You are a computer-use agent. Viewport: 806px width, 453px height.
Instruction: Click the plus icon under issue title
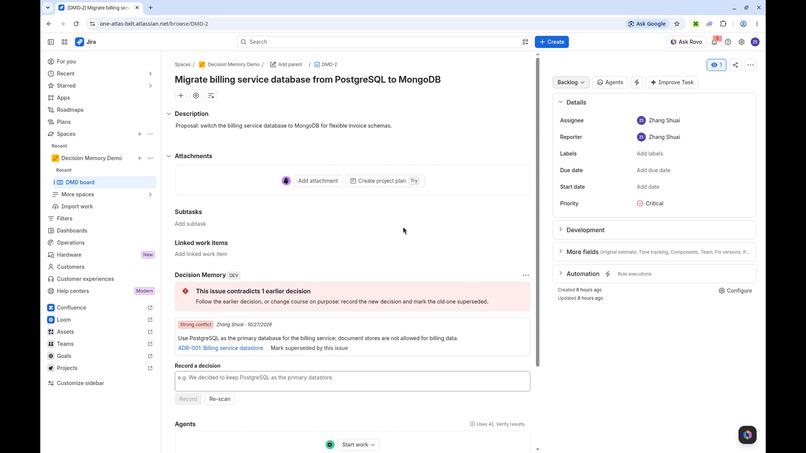(x=180, y=96)
